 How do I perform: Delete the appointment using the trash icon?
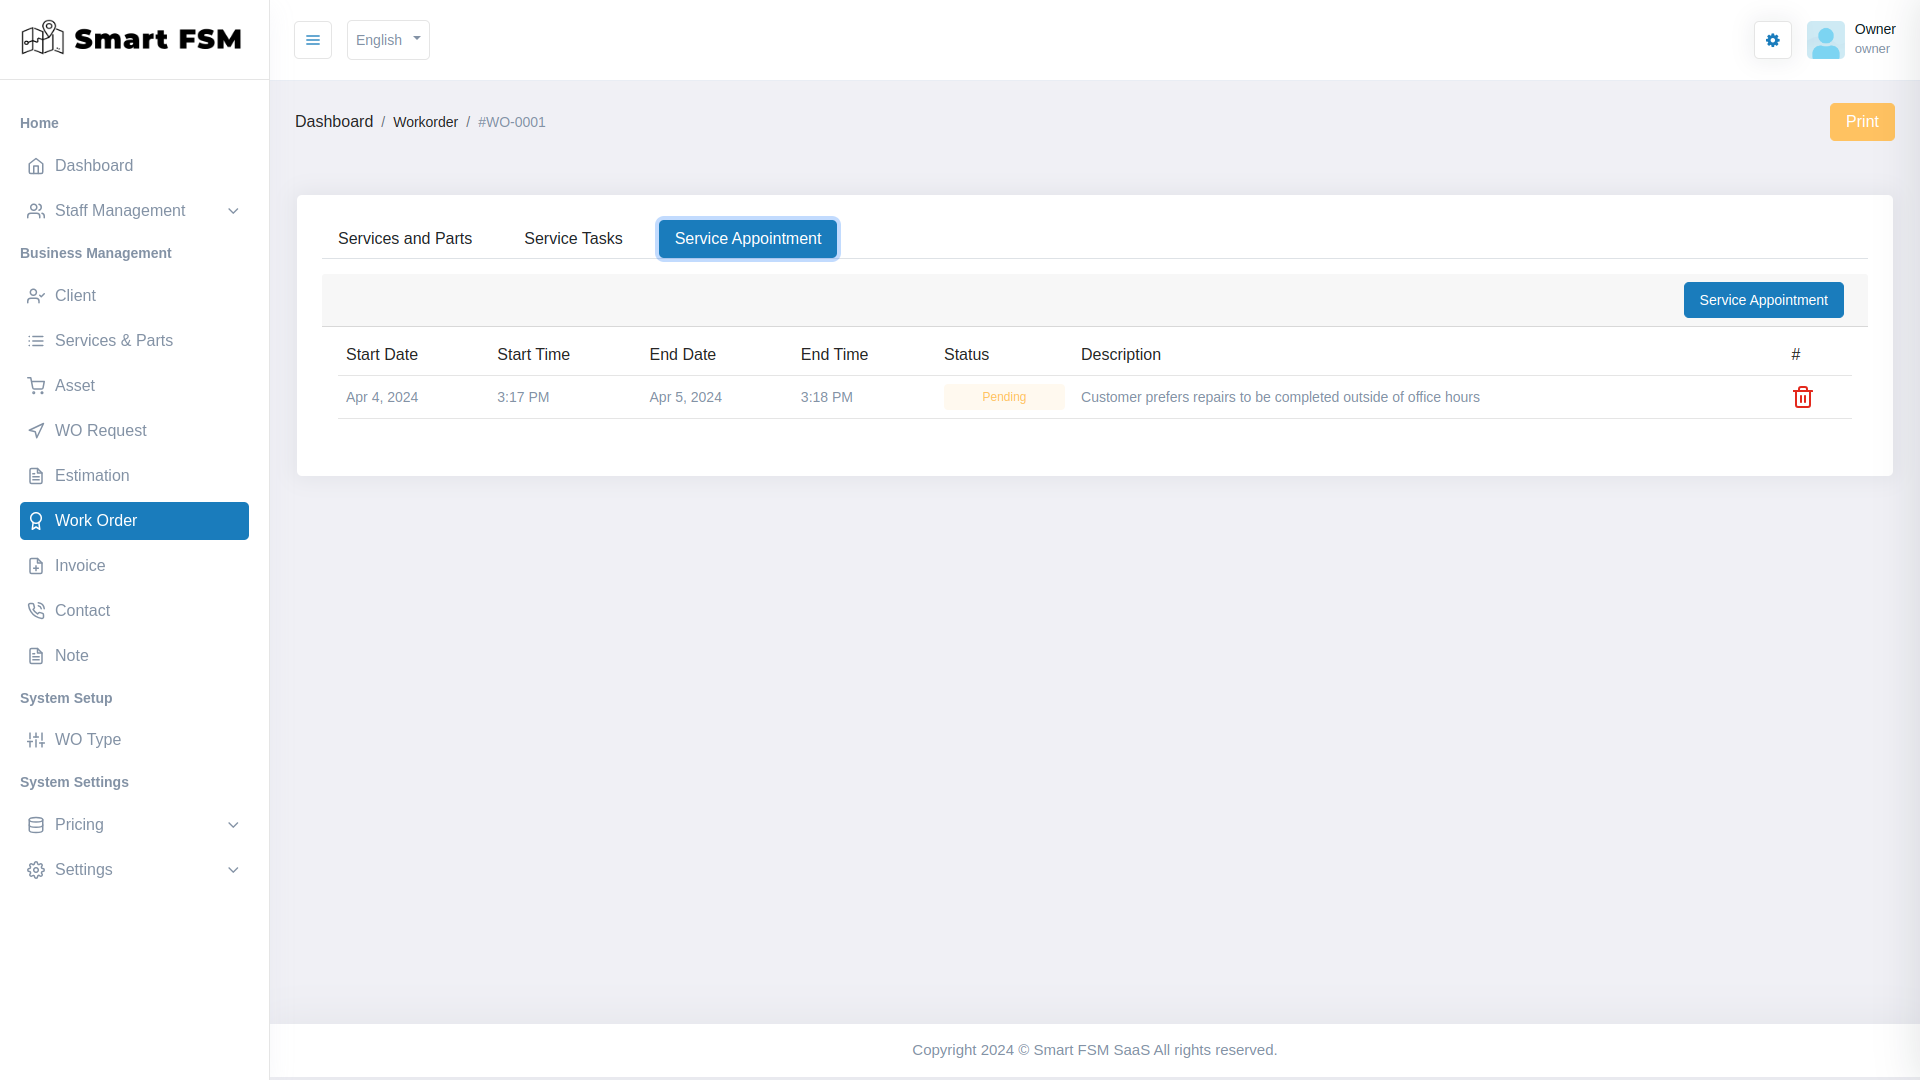pos(1802,397)
